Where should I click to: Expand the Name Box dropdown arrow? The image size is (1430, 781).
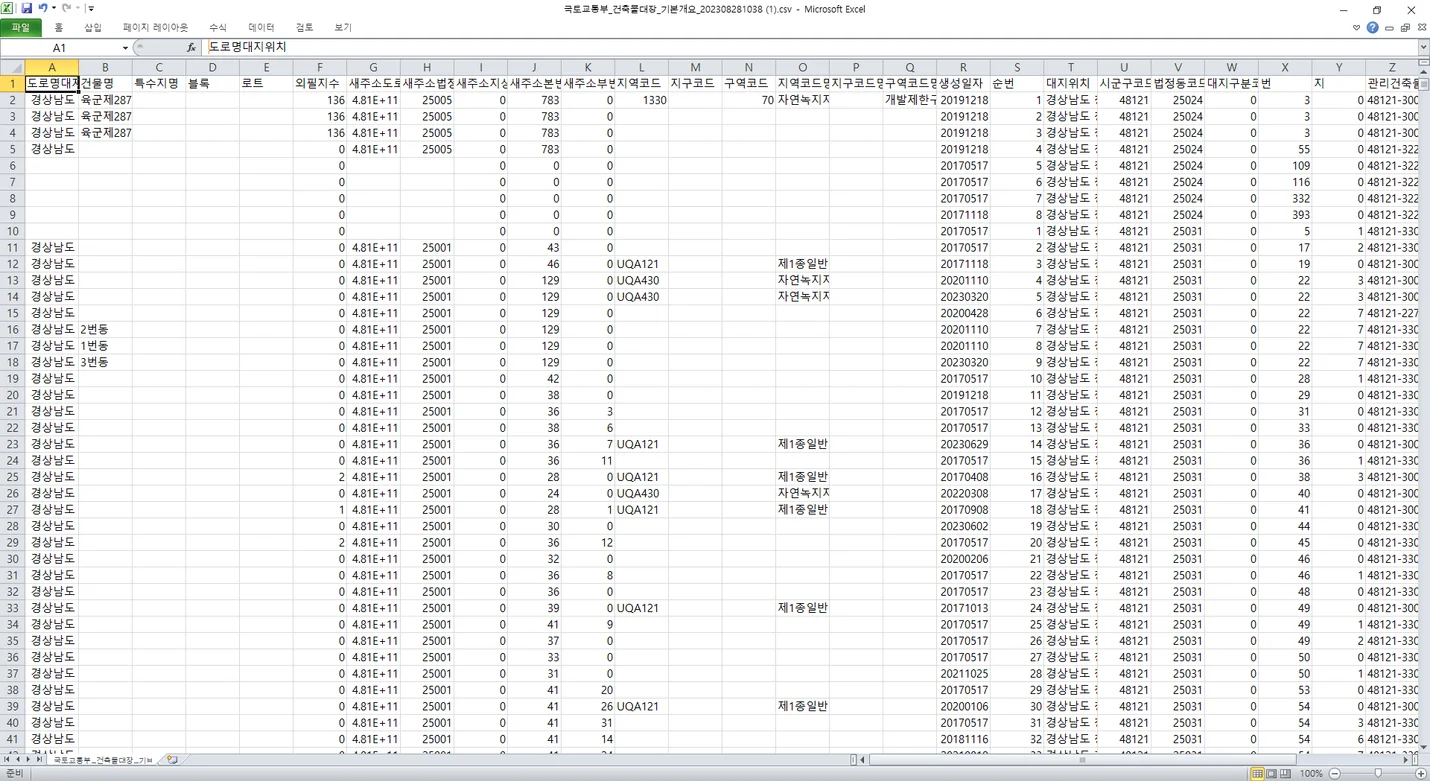pos(125,48)
